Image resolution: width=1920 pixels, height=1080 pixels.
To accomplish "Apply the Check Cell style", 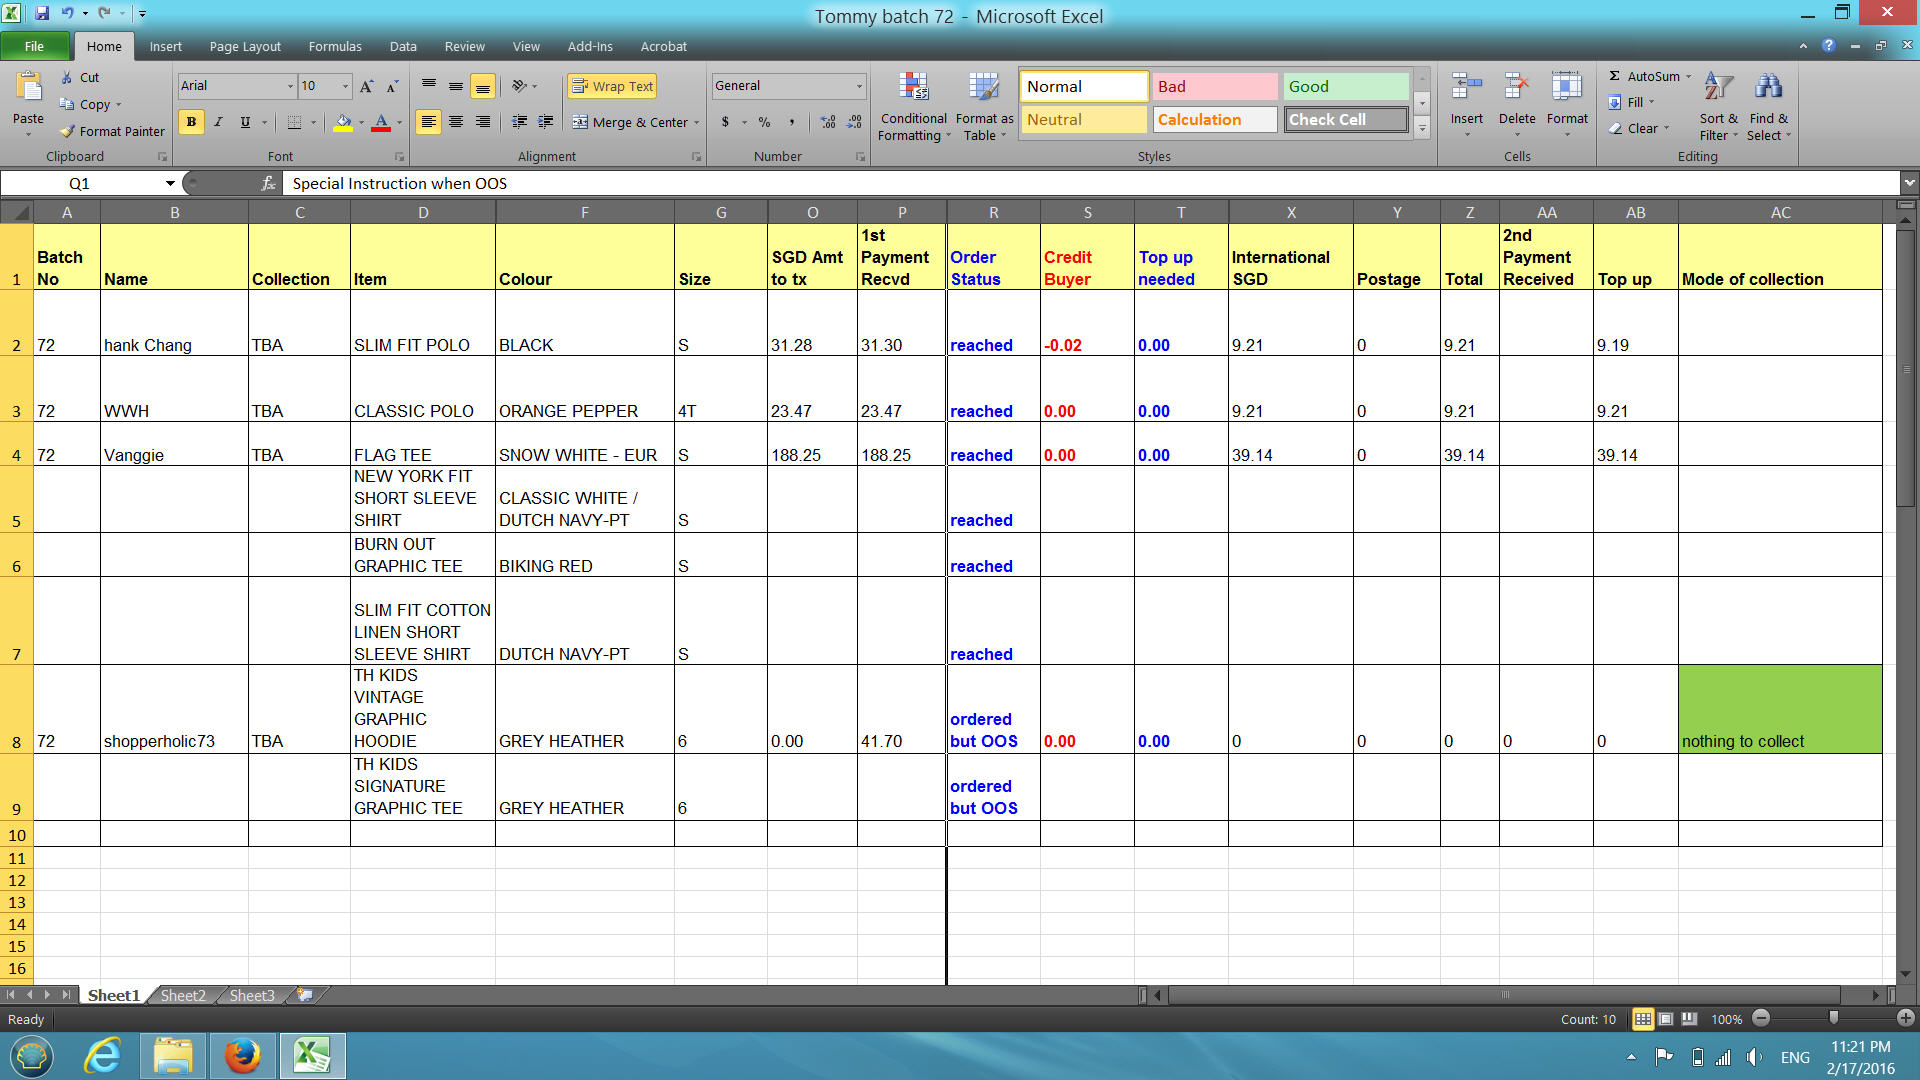I will point(1345,119).
